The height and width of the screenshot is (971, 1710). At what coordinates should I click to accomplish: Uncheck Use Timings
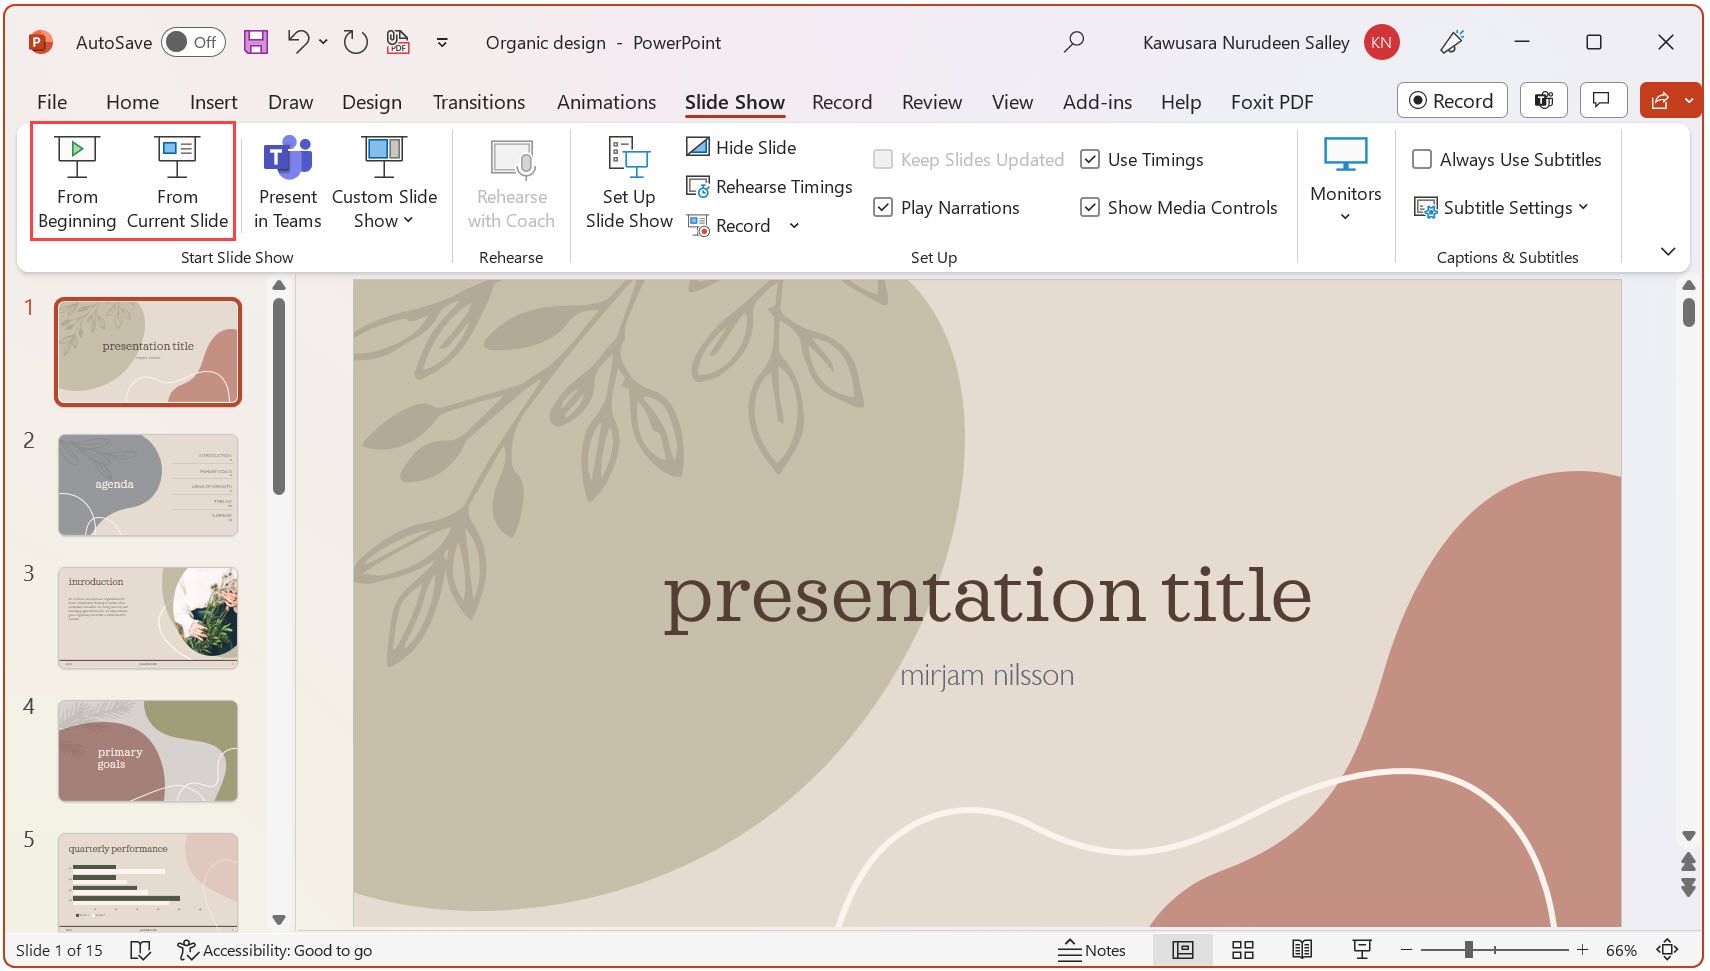[x=1090, y=159]
